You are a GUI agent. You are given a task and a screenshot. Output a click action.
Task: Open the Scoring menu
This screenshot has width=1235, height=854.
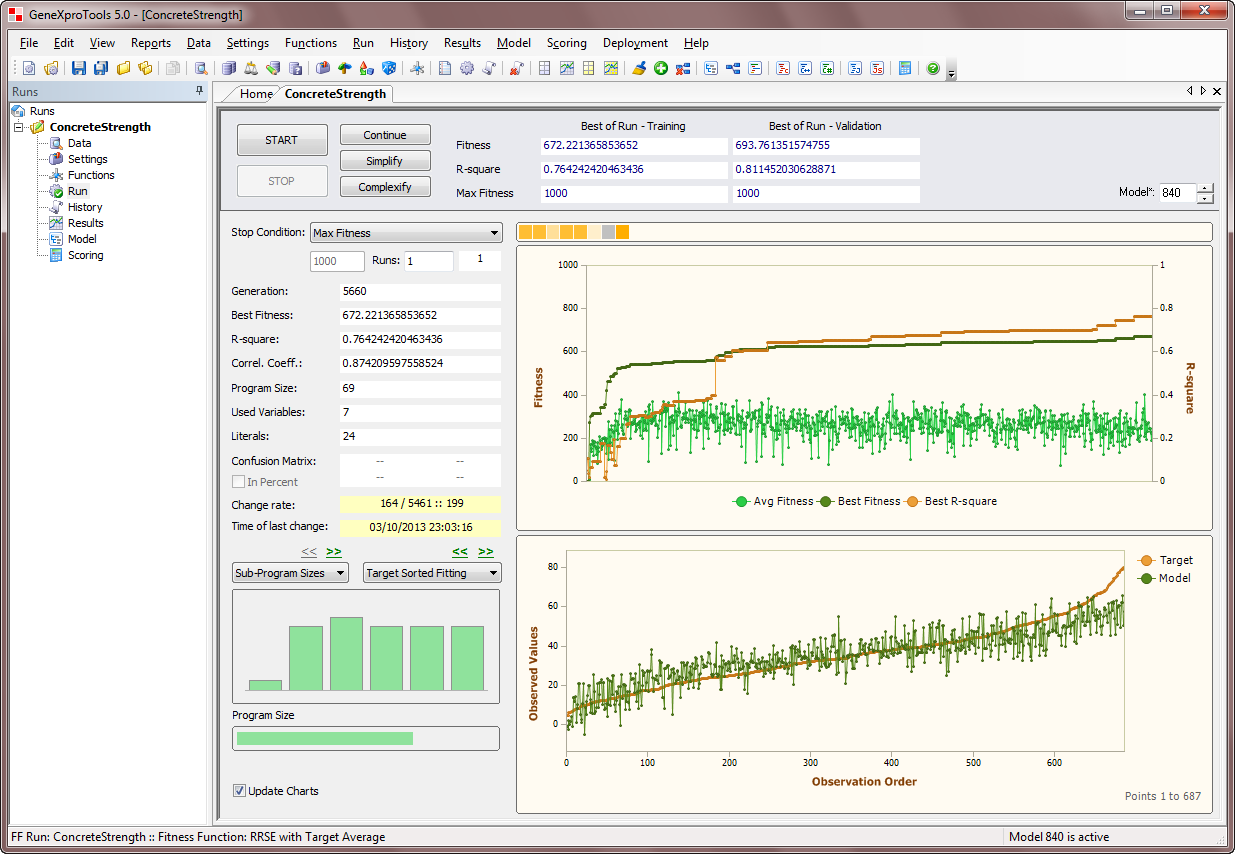[566, 43]
